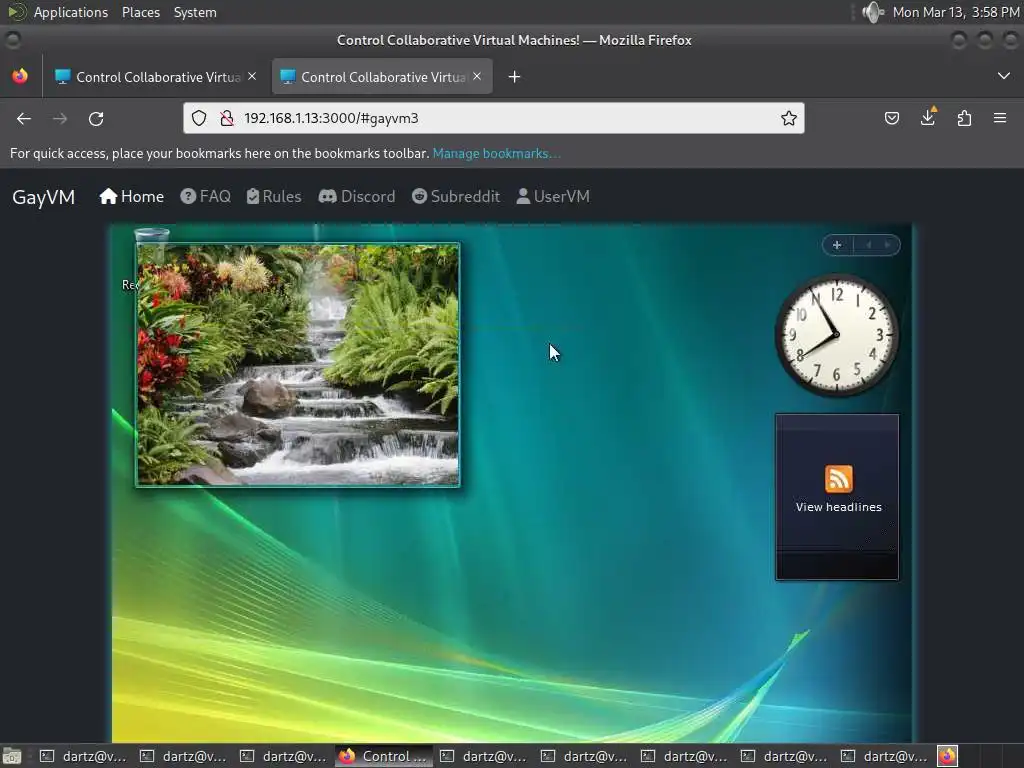1024x768 pixels.
Task: Close the inactive first browser tab
Action: point(252,76)
